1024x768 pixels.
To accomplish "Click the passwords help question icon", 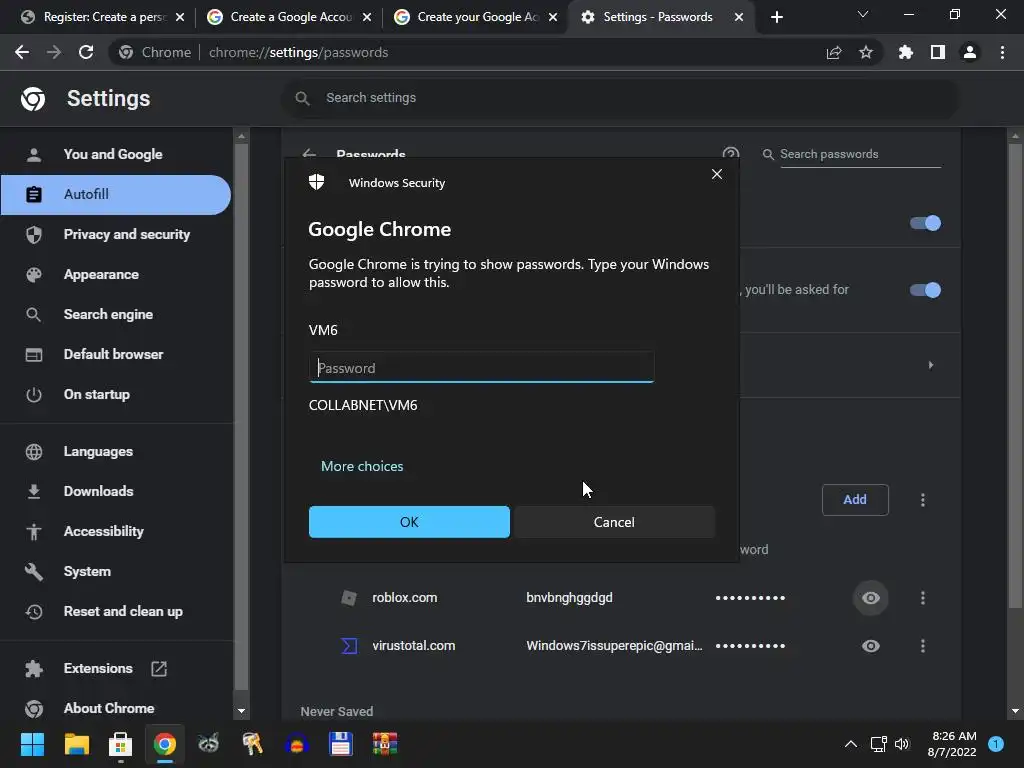I will tap(731, 154).
